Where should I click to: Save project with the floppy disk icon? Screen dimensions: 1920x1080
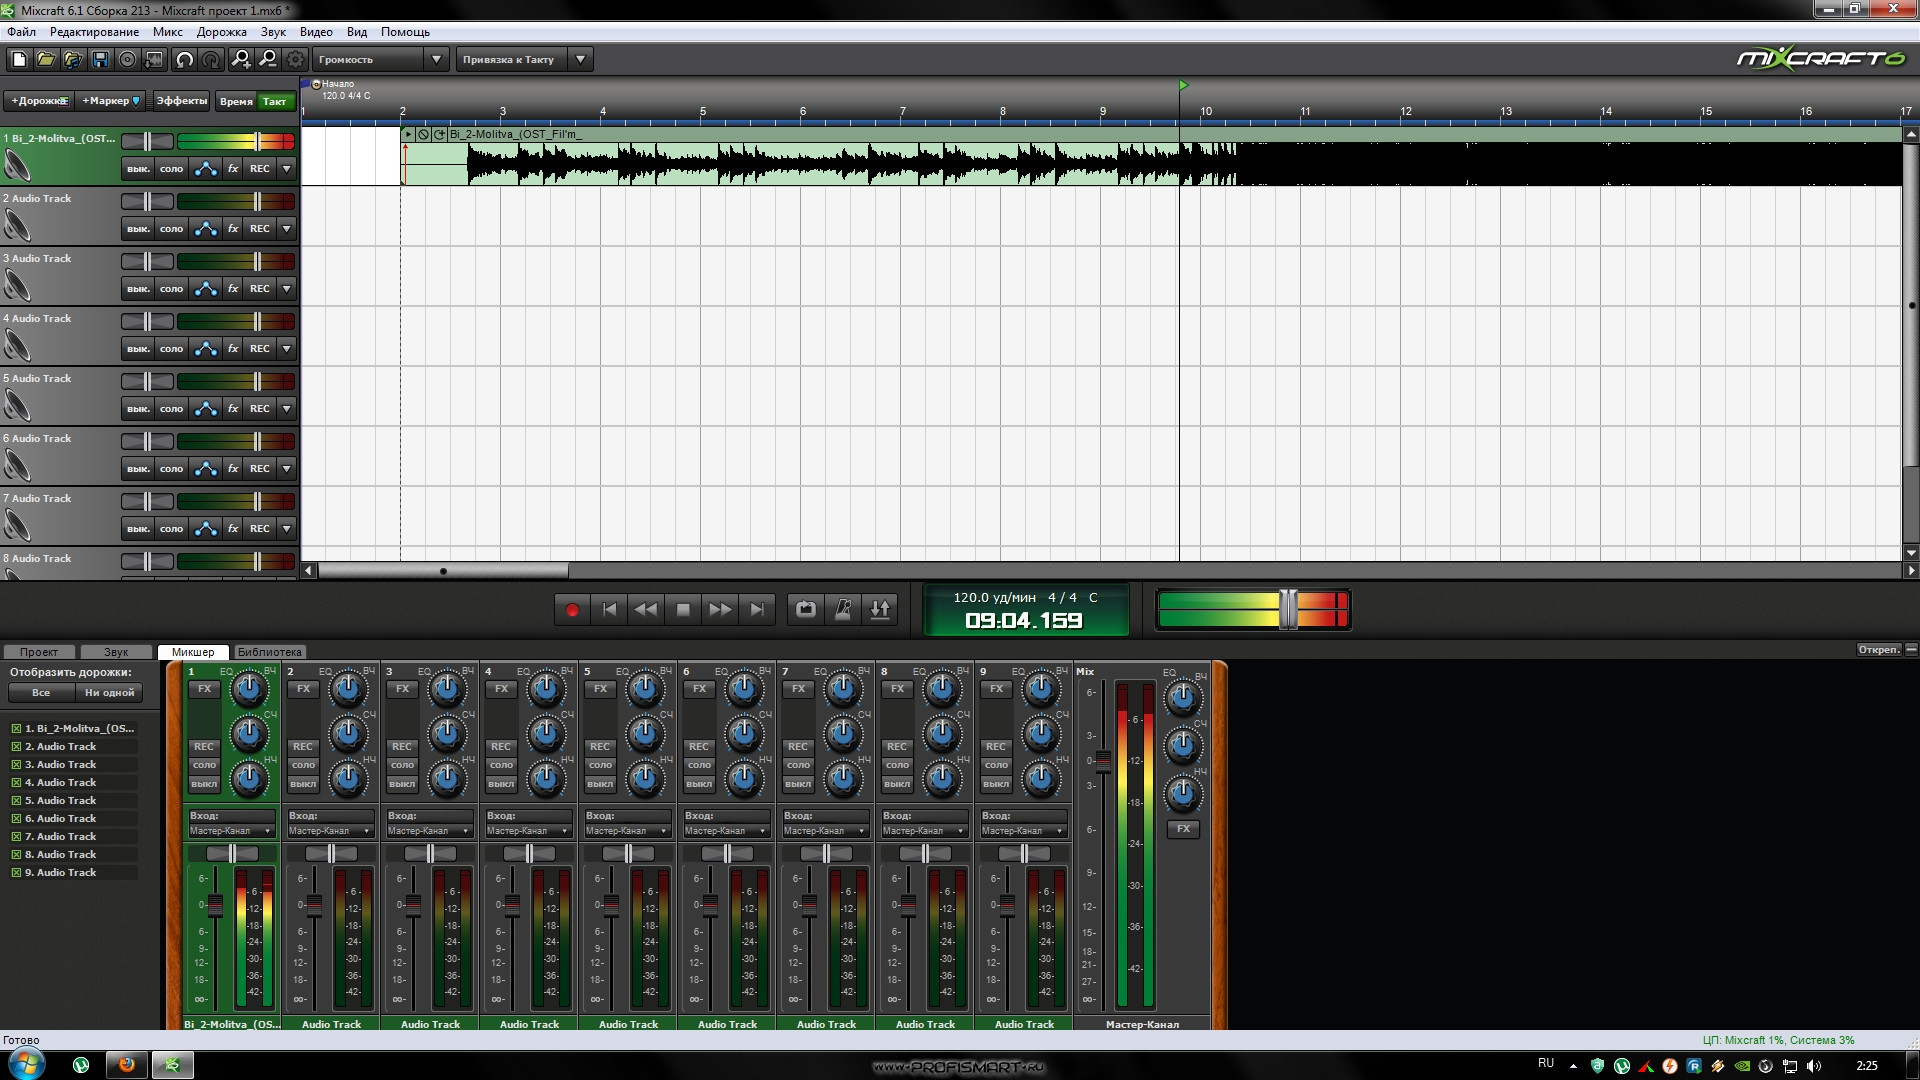coord(100,60)
